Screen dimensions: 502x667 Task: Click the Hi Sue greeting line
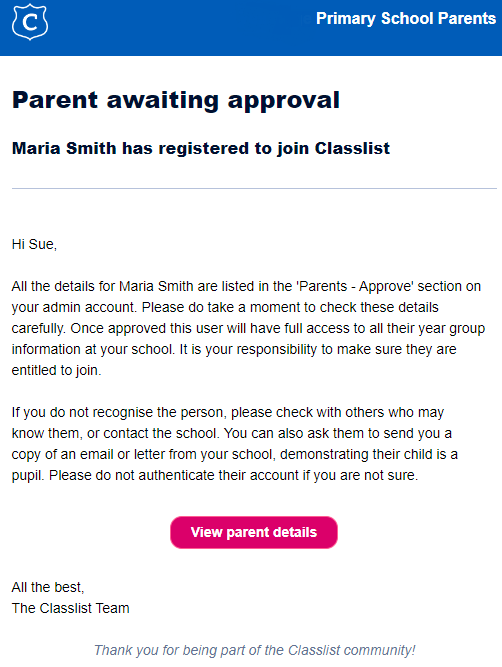[x=34, y=244]
